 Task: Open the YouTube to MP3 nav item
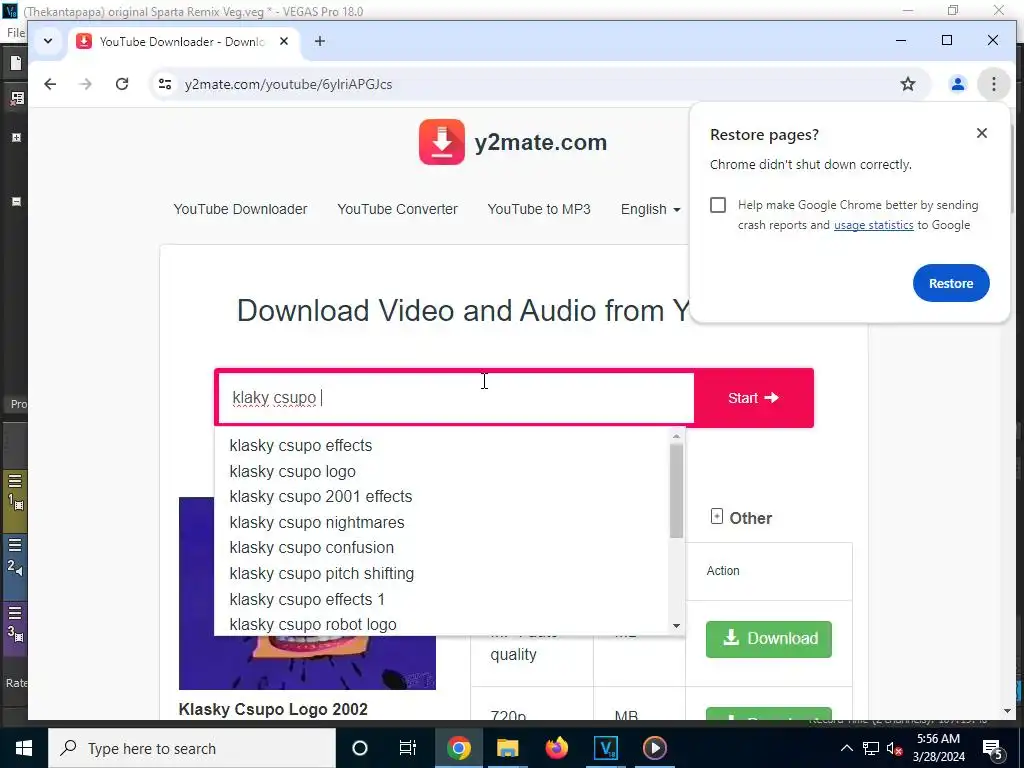click(539, 209)
